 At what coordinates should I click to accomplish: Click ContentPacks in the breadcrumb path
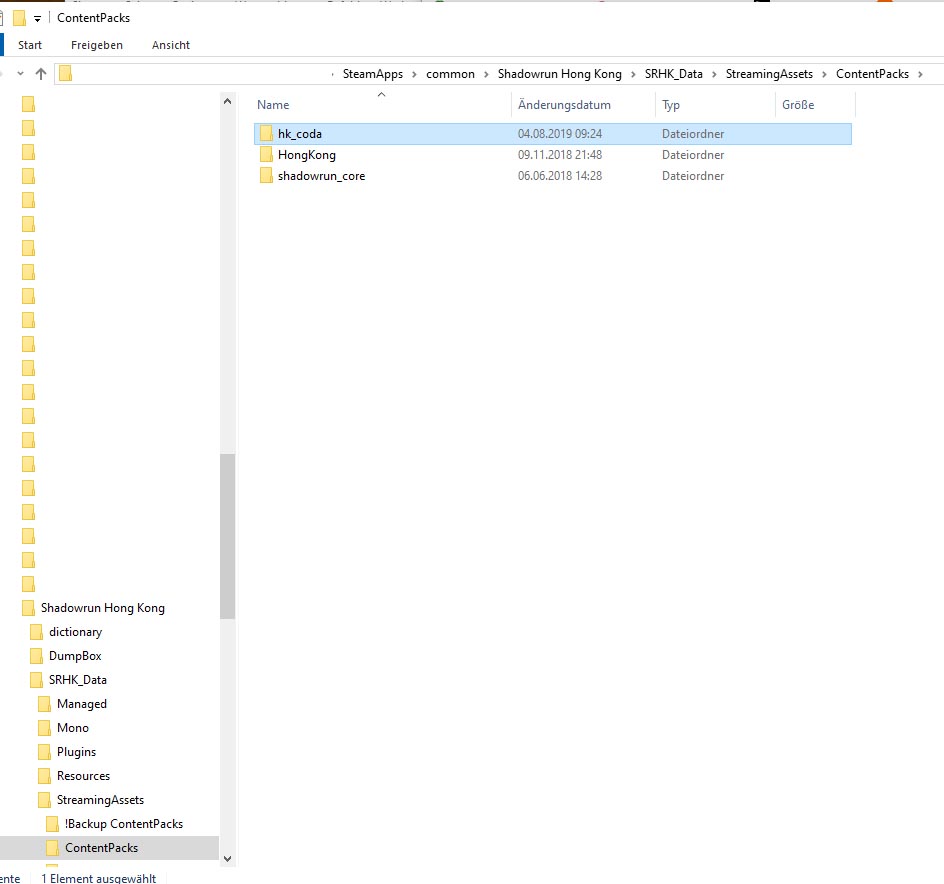click(x=872, y=74)
